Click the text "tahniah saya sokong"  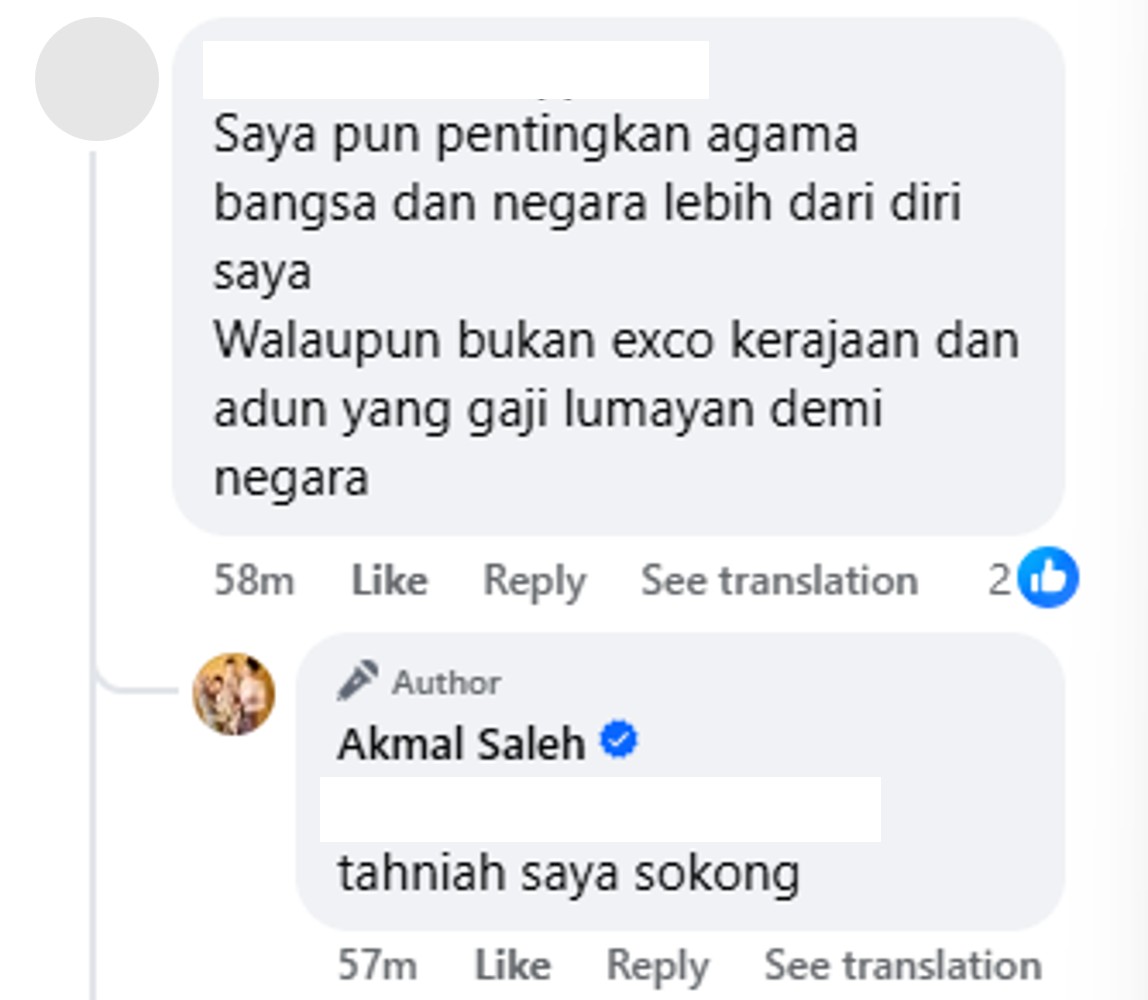point(568,874)
